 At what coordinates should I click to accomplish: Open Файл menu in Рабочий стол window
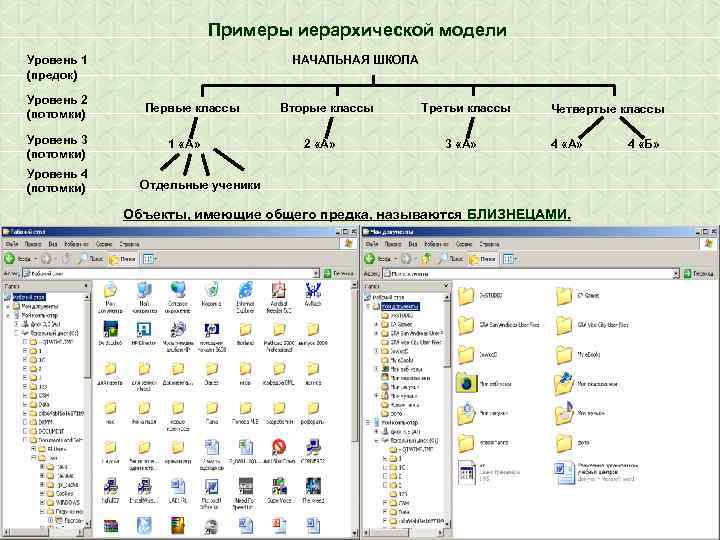coord(11,244)
